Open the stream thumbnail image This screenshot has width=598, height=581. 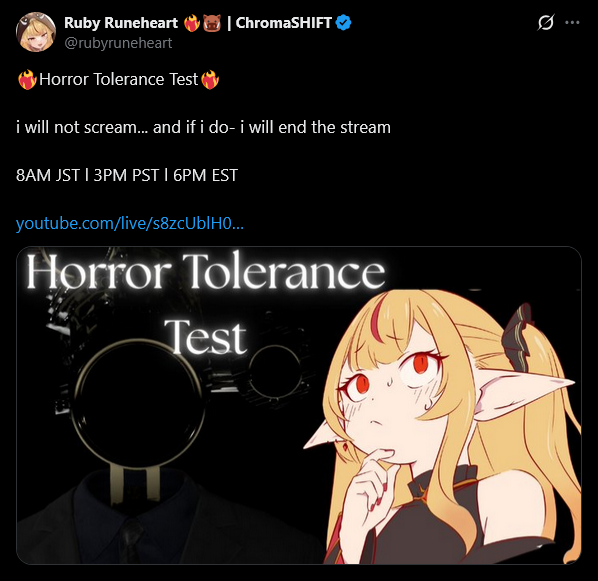[x=299, y=405]
